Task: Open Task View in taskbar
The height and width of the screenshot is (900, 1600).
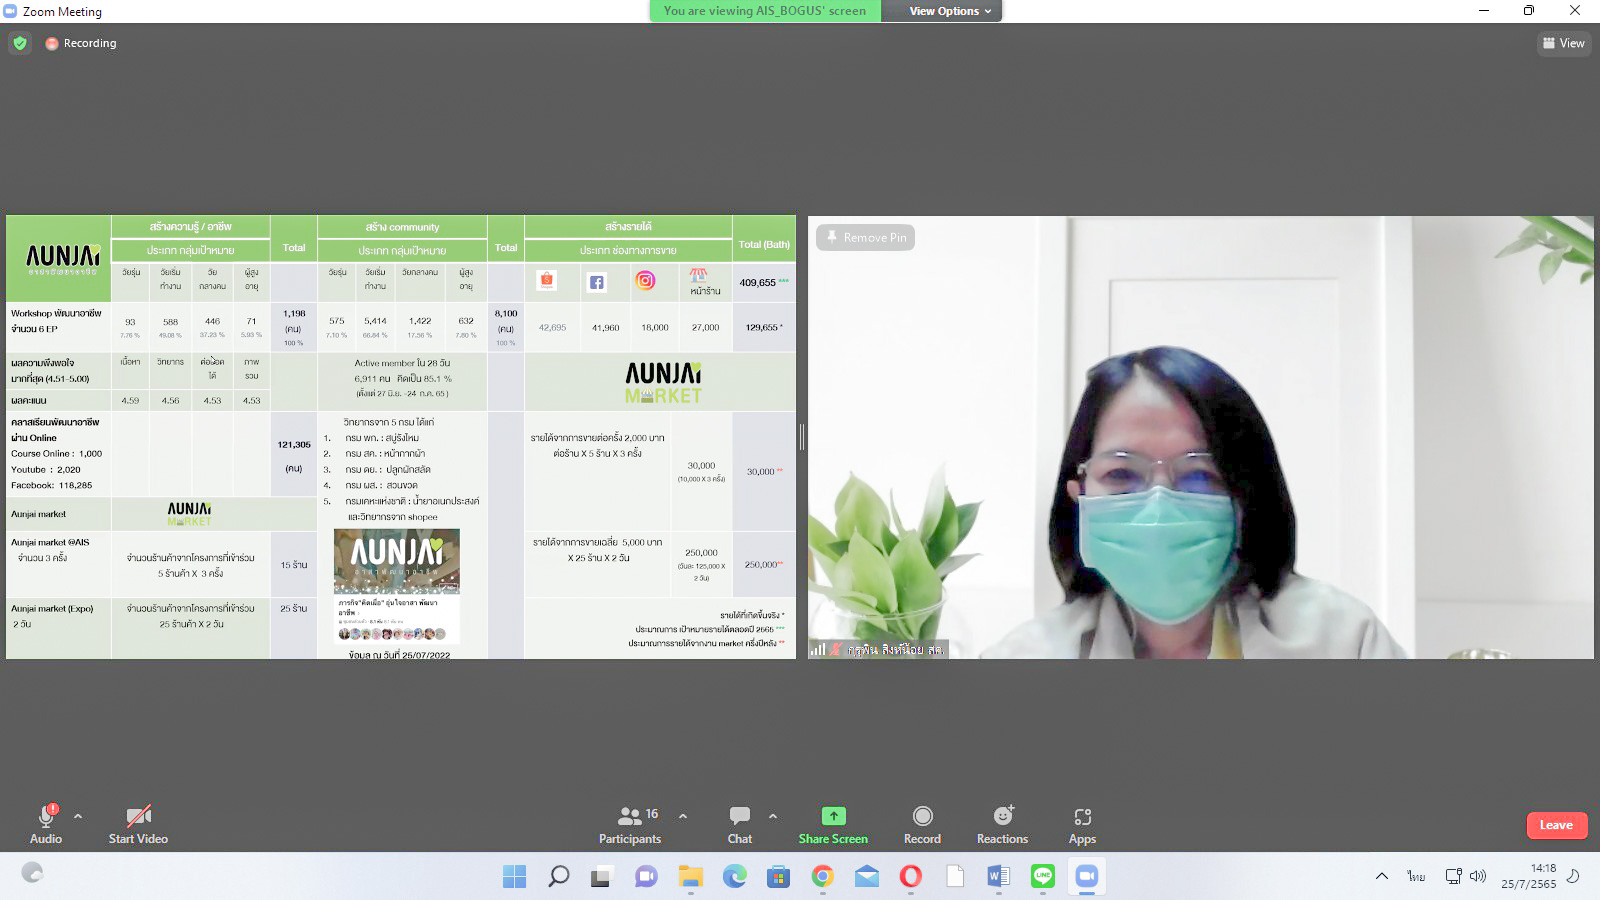Action: [601, 877]
